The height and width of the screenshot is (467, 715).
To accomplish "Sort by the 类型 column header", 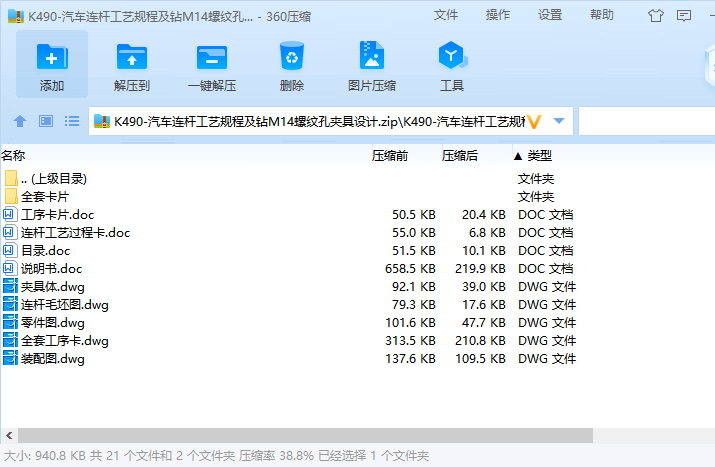I will click(539, 156).
